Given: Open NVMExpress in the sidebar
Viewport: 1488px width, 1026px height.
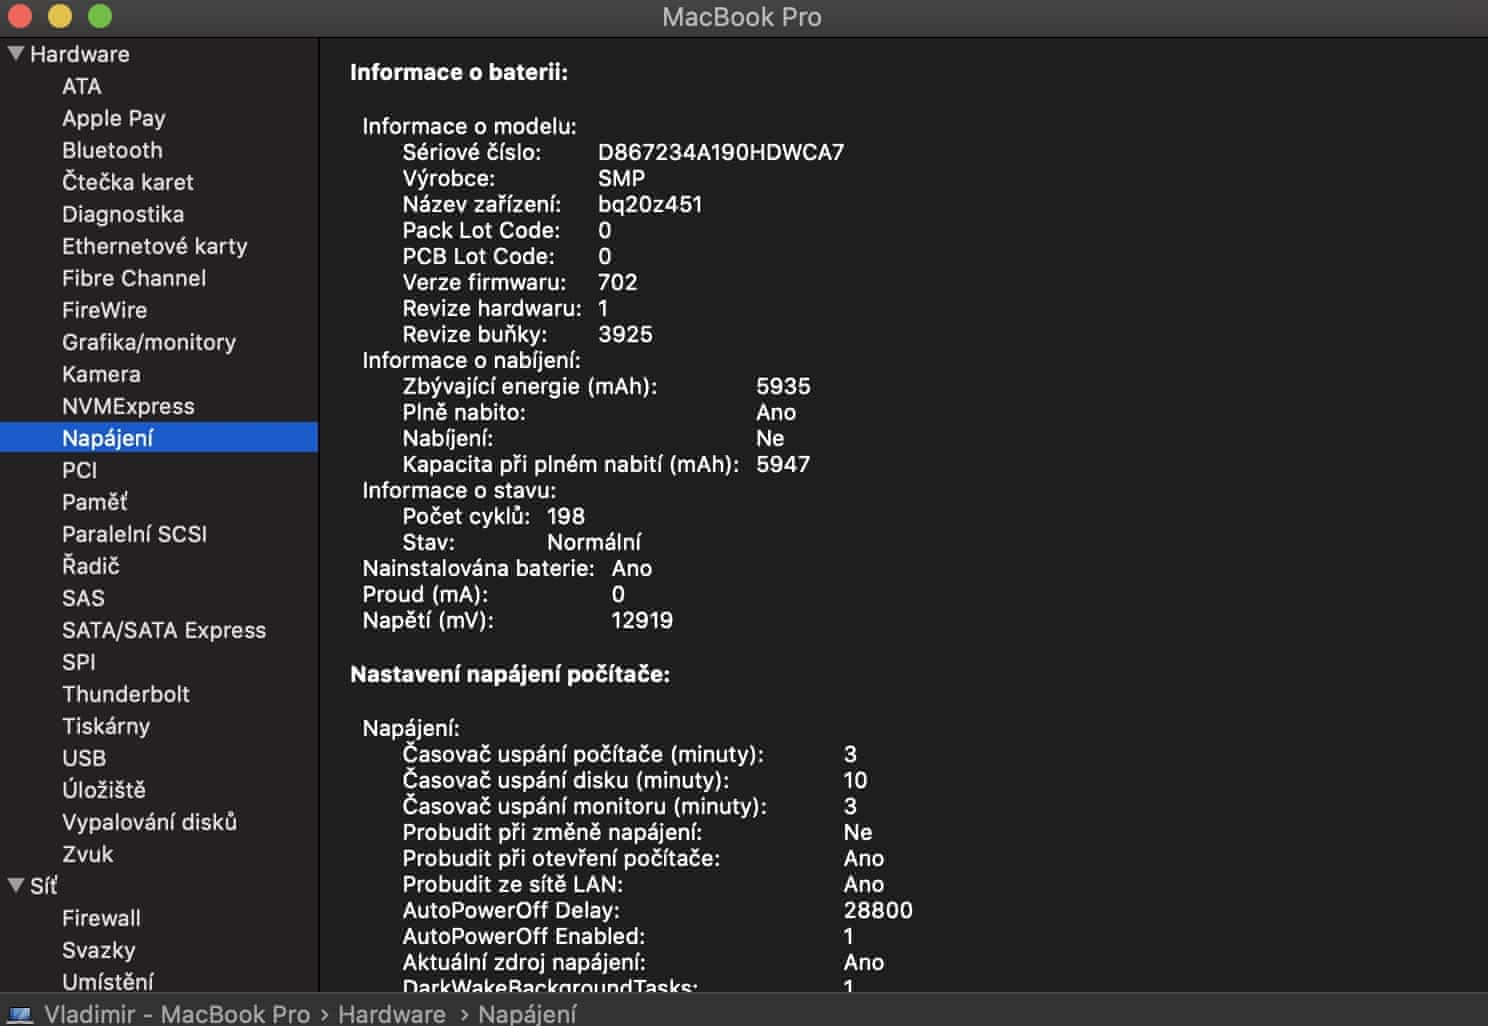Looking at the screenshot, I should pos(128,406).
